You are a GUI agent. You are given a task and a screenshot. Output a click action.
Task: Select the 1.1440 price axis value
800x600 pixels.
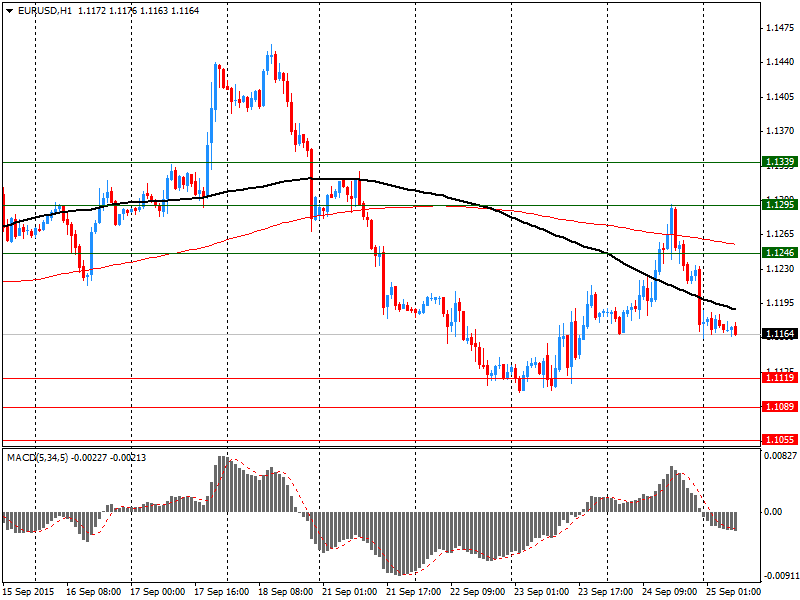[x=781, y=62]
